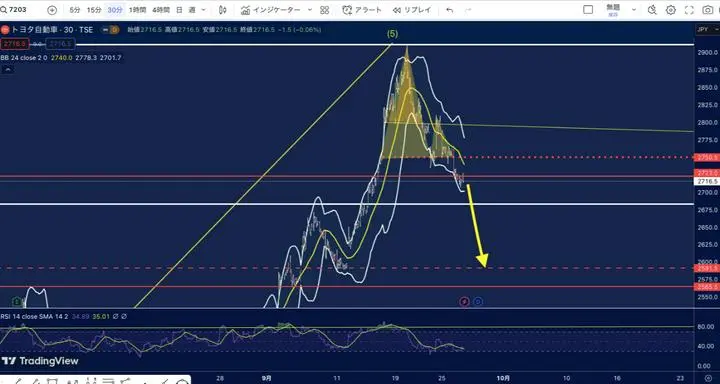Open the candlestick chart style icon
Image resolution: width=720 pixels, height=384 pixels.
[223, 10]
